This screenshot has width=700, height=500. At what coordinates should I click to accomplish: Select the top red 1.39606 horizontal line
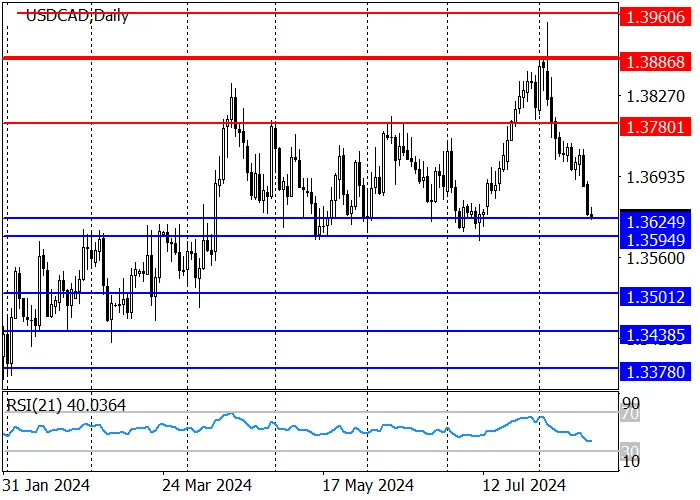[x=317, y=13]
